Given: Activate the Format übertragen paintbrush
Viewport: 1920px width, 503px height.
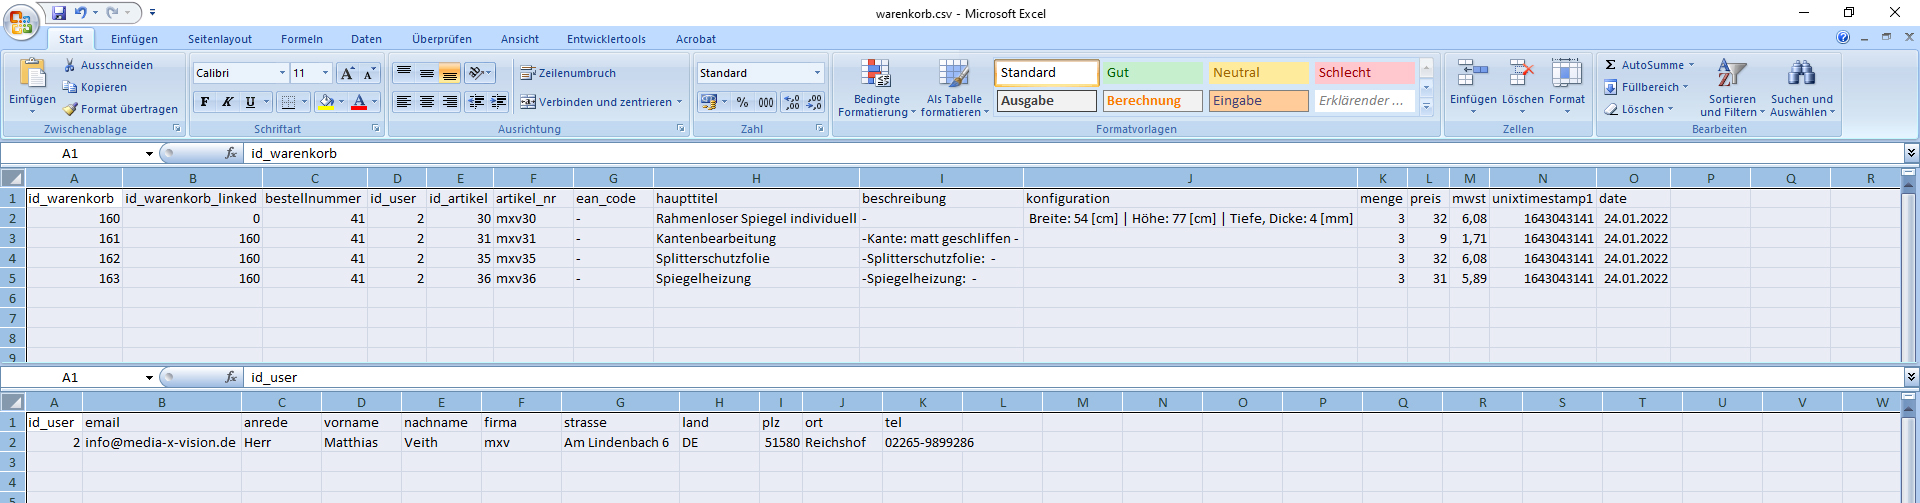Looking at the screenshot, I should pos(120,109).
